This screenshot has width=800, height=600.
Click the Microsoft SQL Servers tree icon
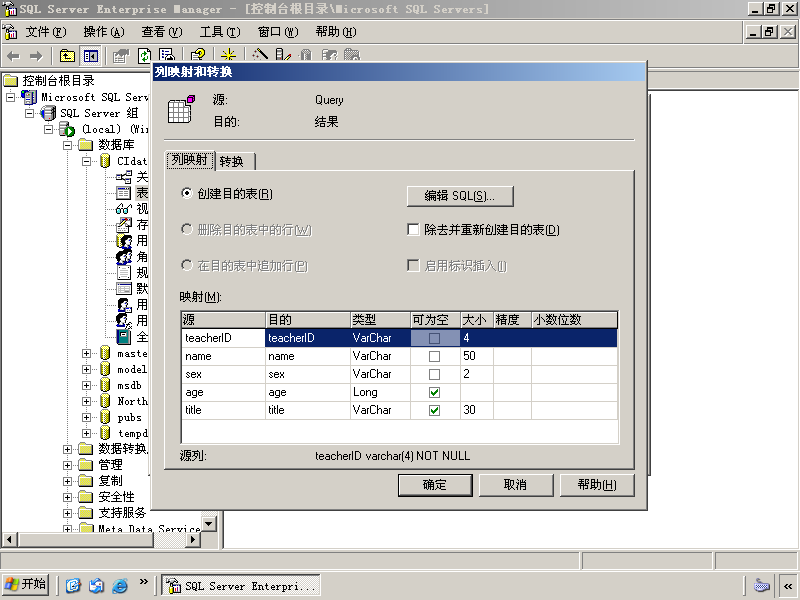[30, 97]
